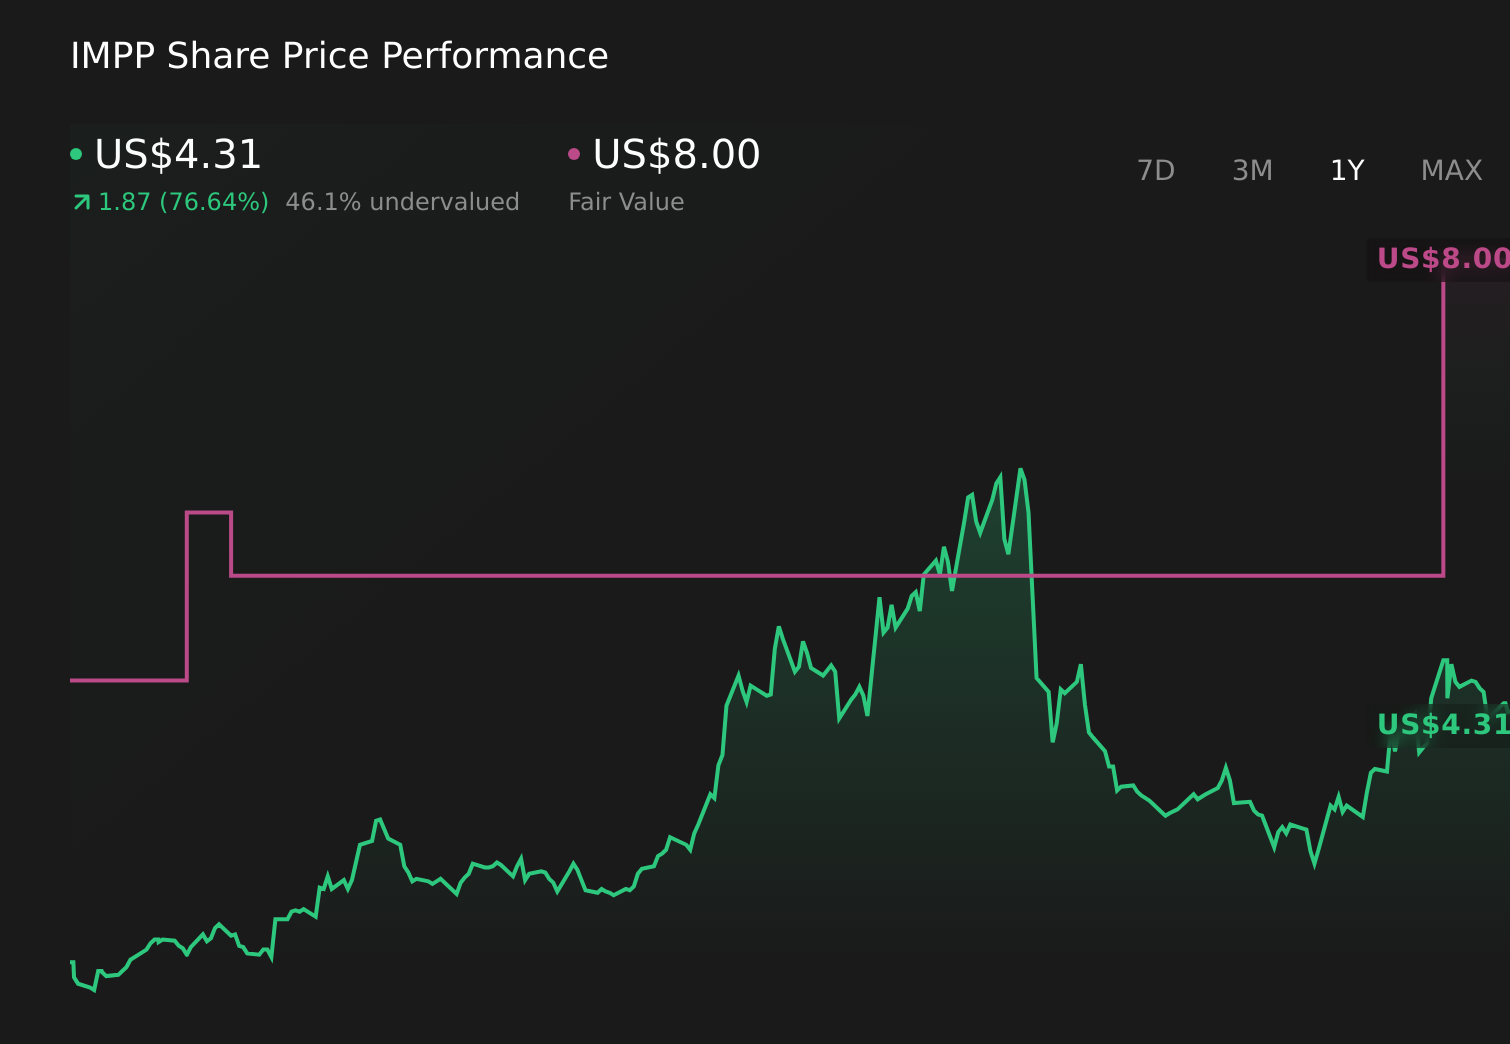Switch to the 3M time range
The width and height of the screenshot is (1510, 1044).
pos(1252,170)
